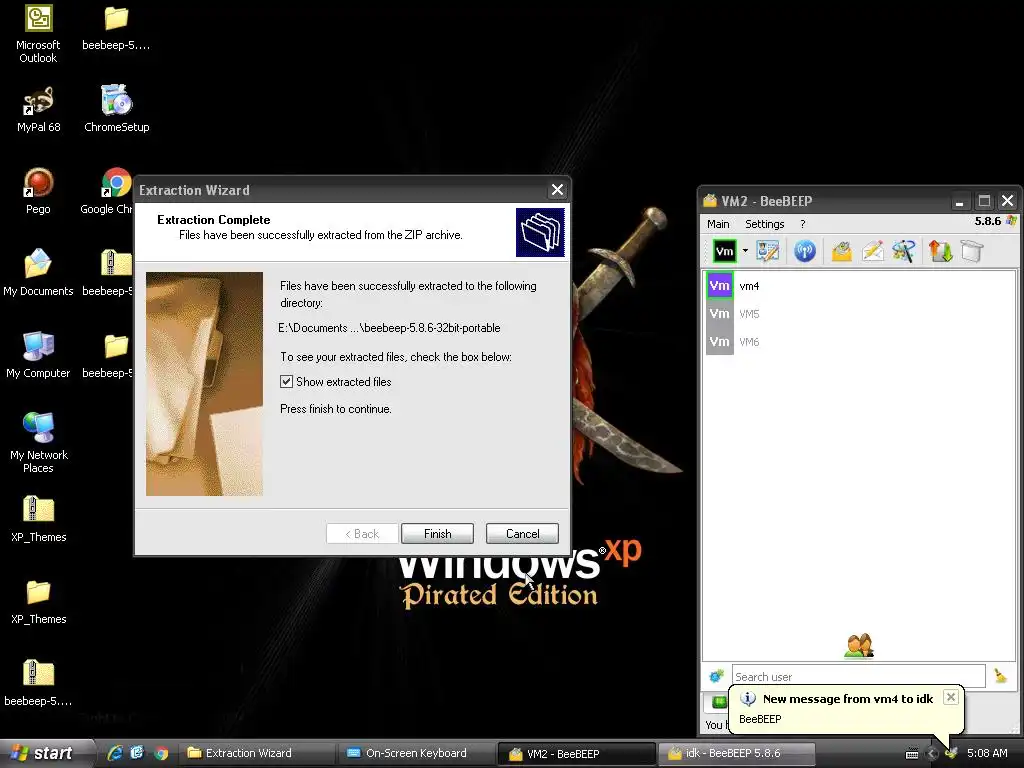Select the My Network Places desktop icon
Screen dimensions: 1024x768
pos(39,443)
